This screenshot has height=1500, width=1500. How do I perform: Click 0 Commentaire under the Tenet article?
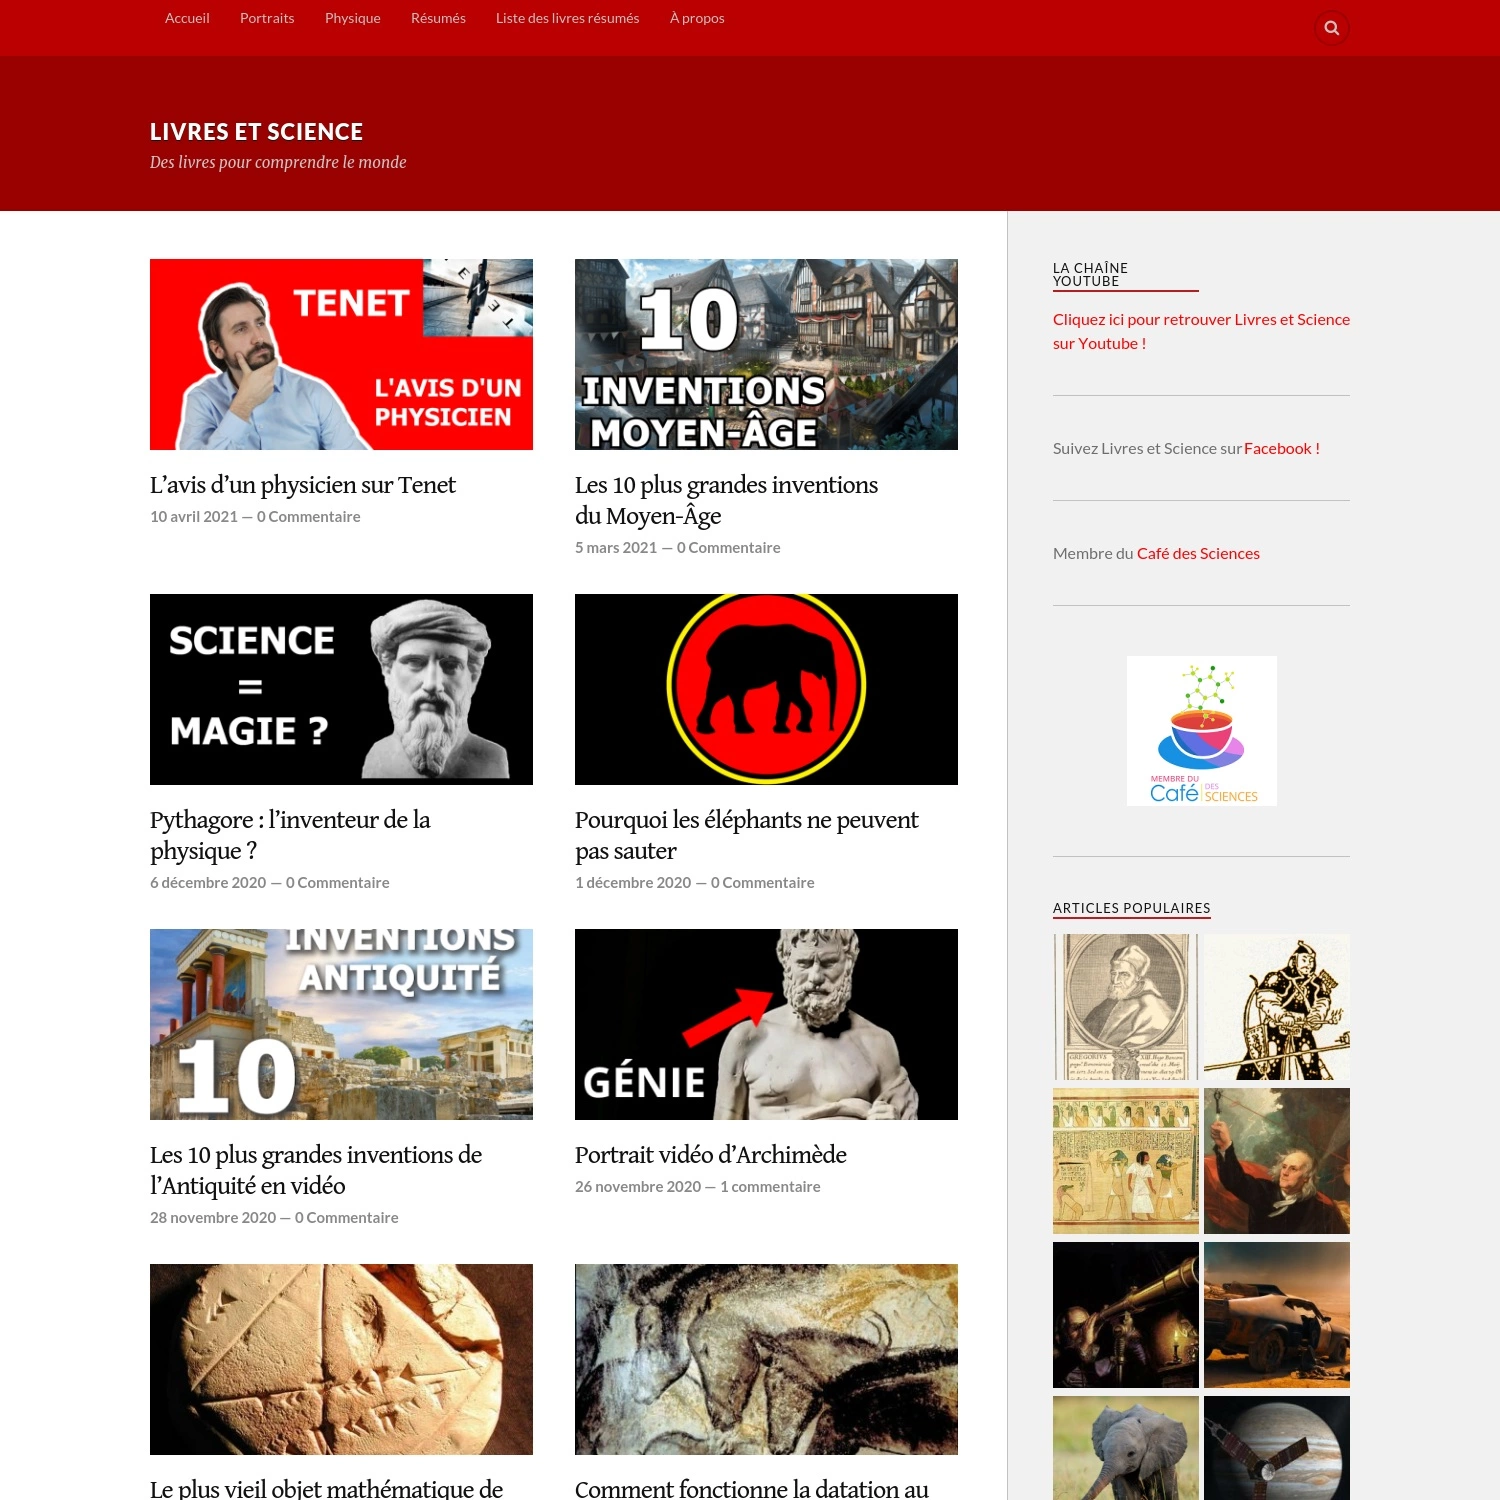309,517
